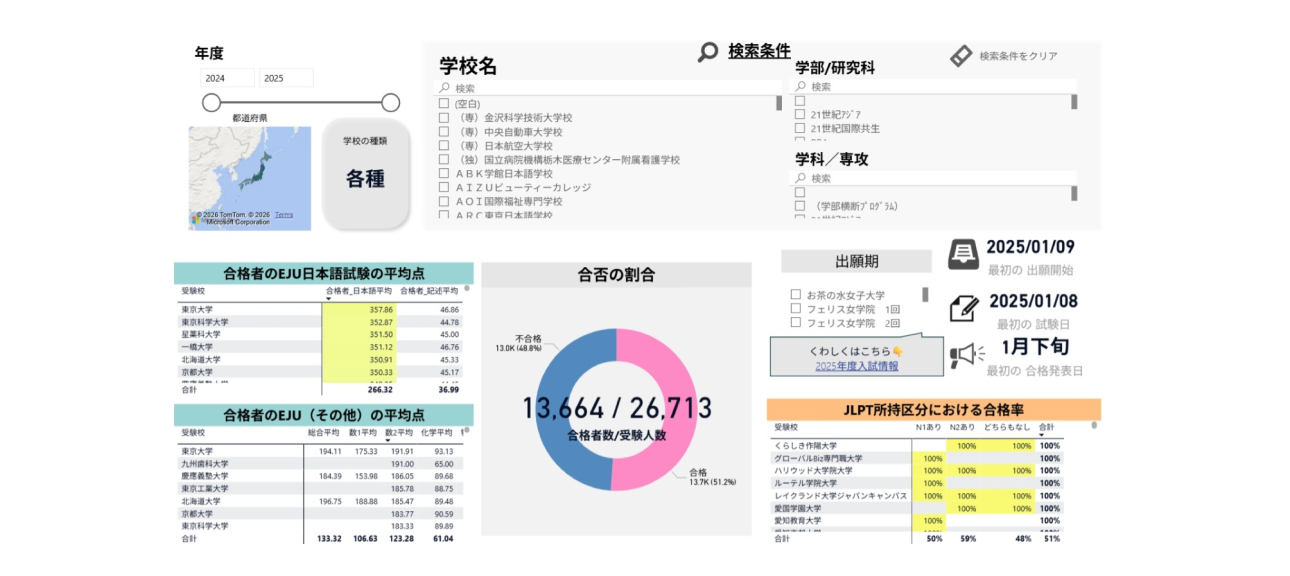Check the AOI国際福祉専門学校 checkbox
This screenshot has height=576, width=1290.
443,202
